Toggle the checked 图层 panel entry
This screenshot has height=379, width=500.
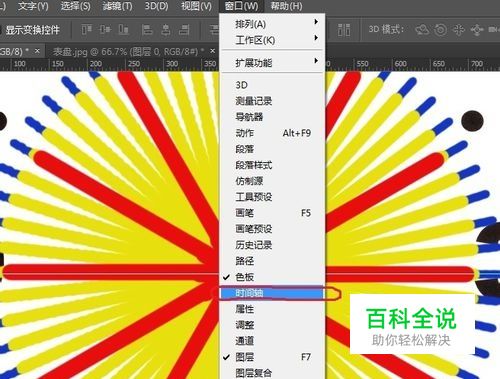pos(272,357)
